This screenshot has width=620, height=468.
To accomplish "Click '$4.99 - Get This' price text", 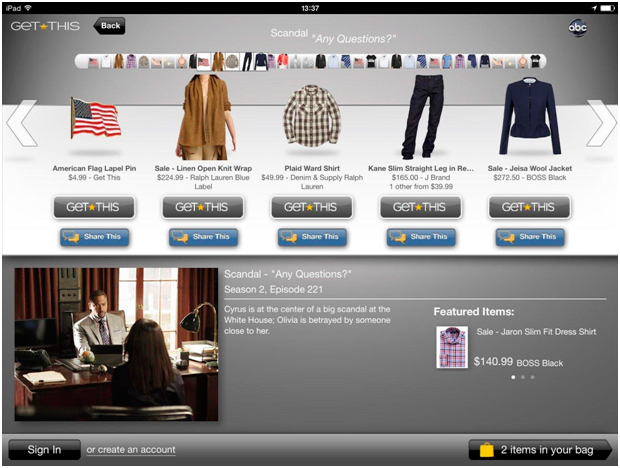I will (94, 177).
